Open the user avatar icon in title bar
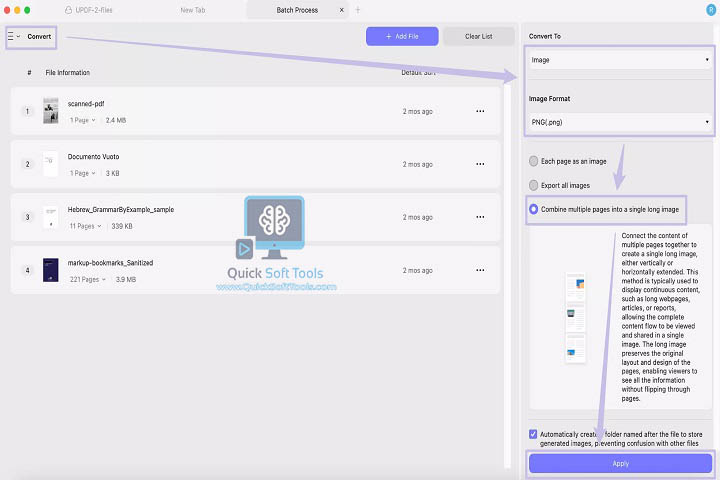The height and width of the screenshot is (480, 720). pos(711,10)
